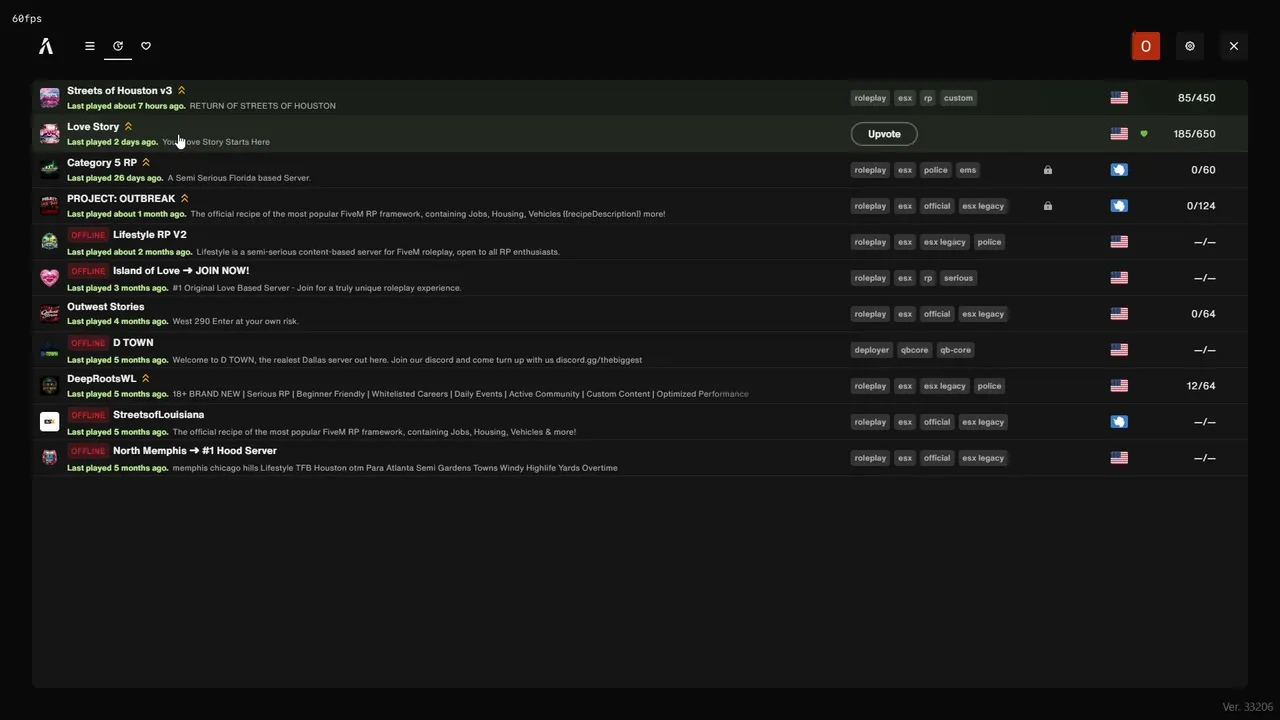Open the StreetsofLouisiana server name
The width and height of the screenshot is (1280, 720).
pyautogui.click(x=159, y=415)
